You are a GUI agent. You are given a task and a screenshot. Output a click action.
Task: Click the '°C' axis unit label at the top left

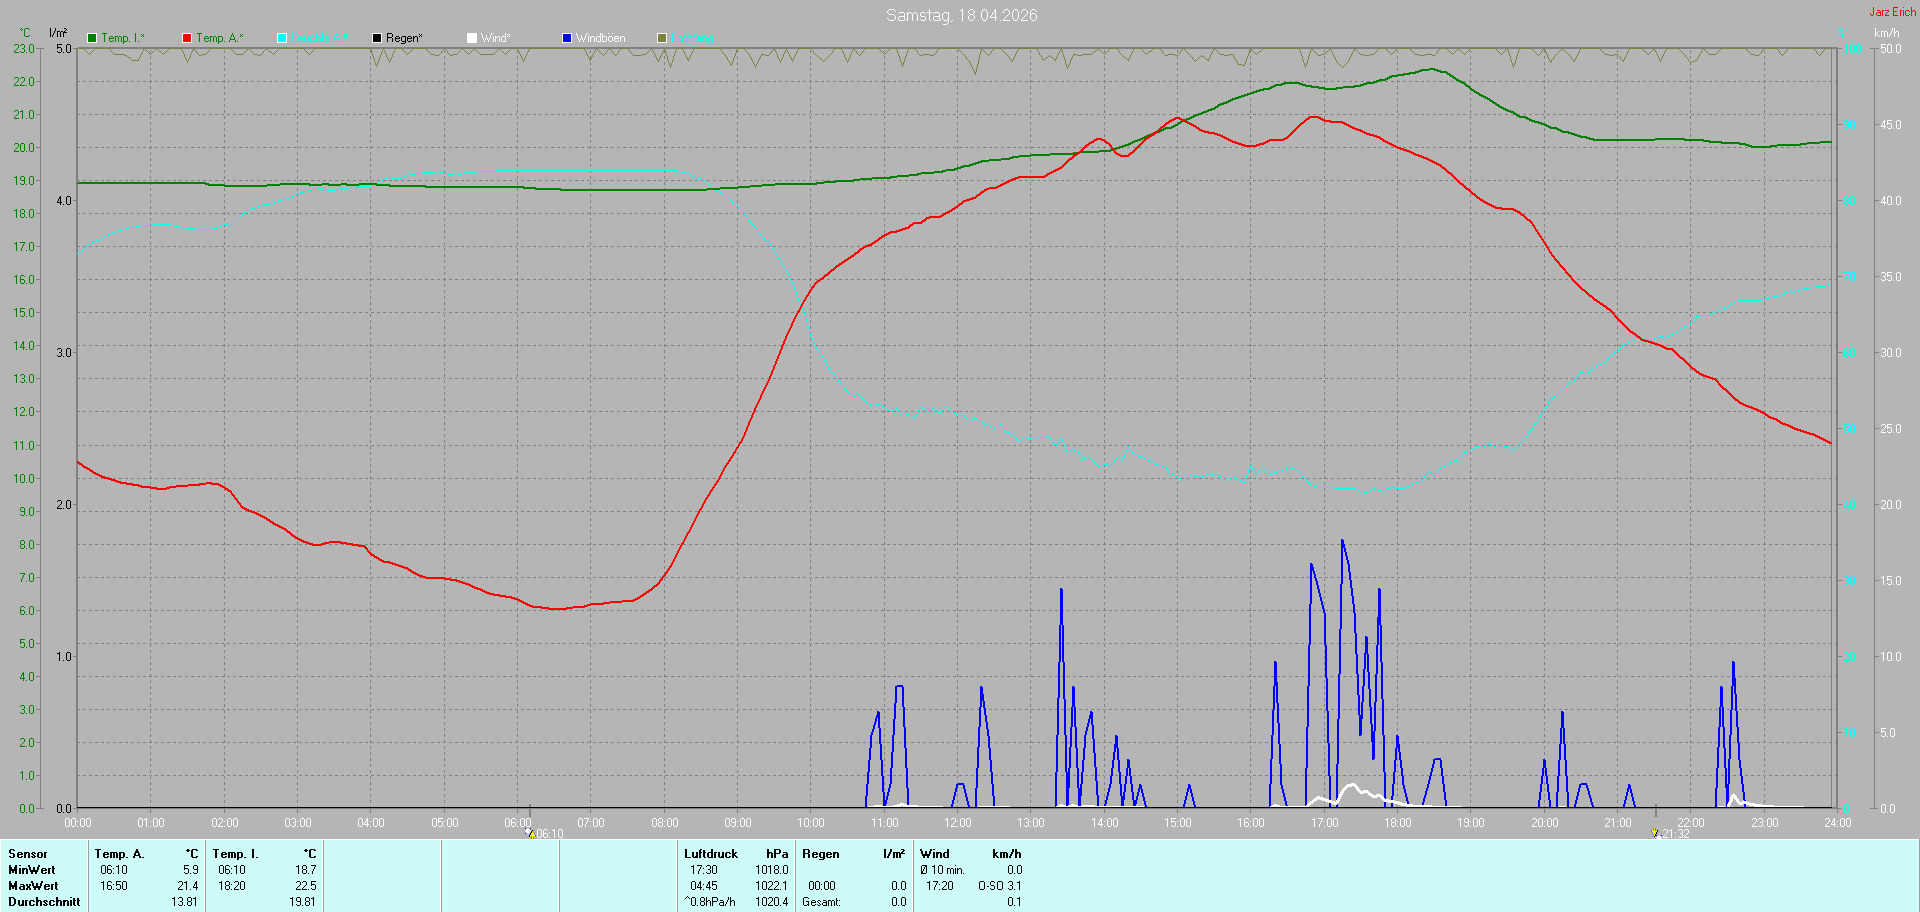[x=25, y=33]
